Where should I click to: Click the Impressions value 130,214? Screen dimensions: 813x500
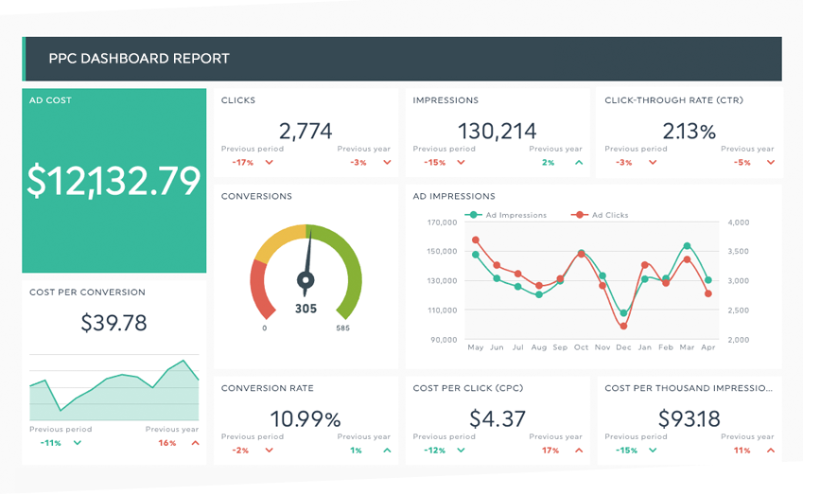point(497,131)
